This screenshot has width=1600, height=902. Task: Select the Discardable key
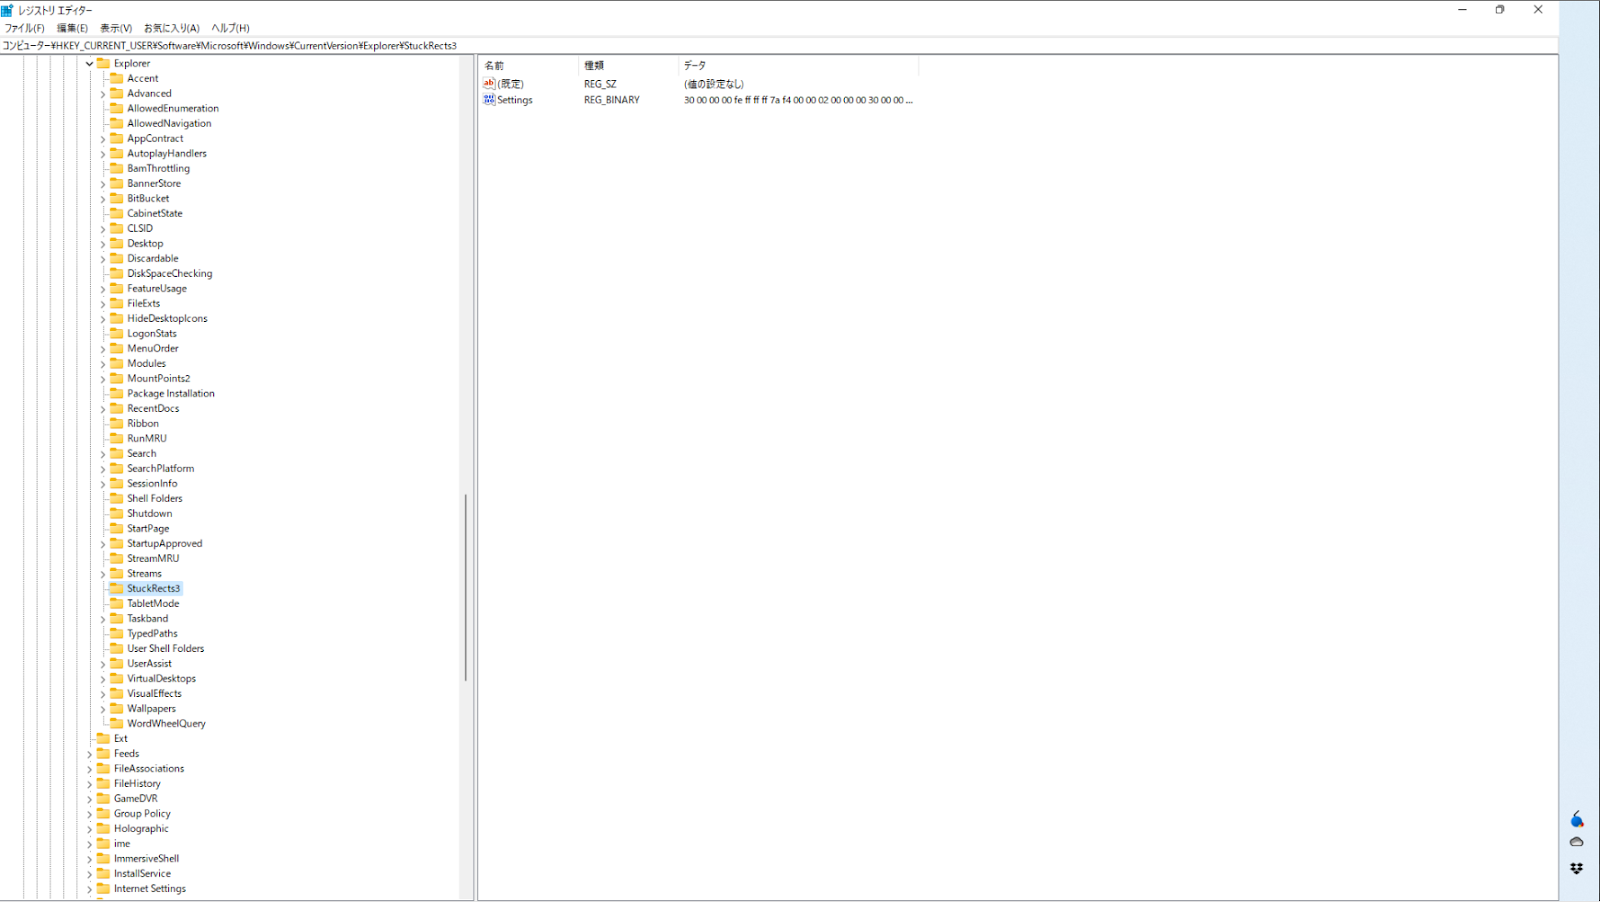pos(153,259)
